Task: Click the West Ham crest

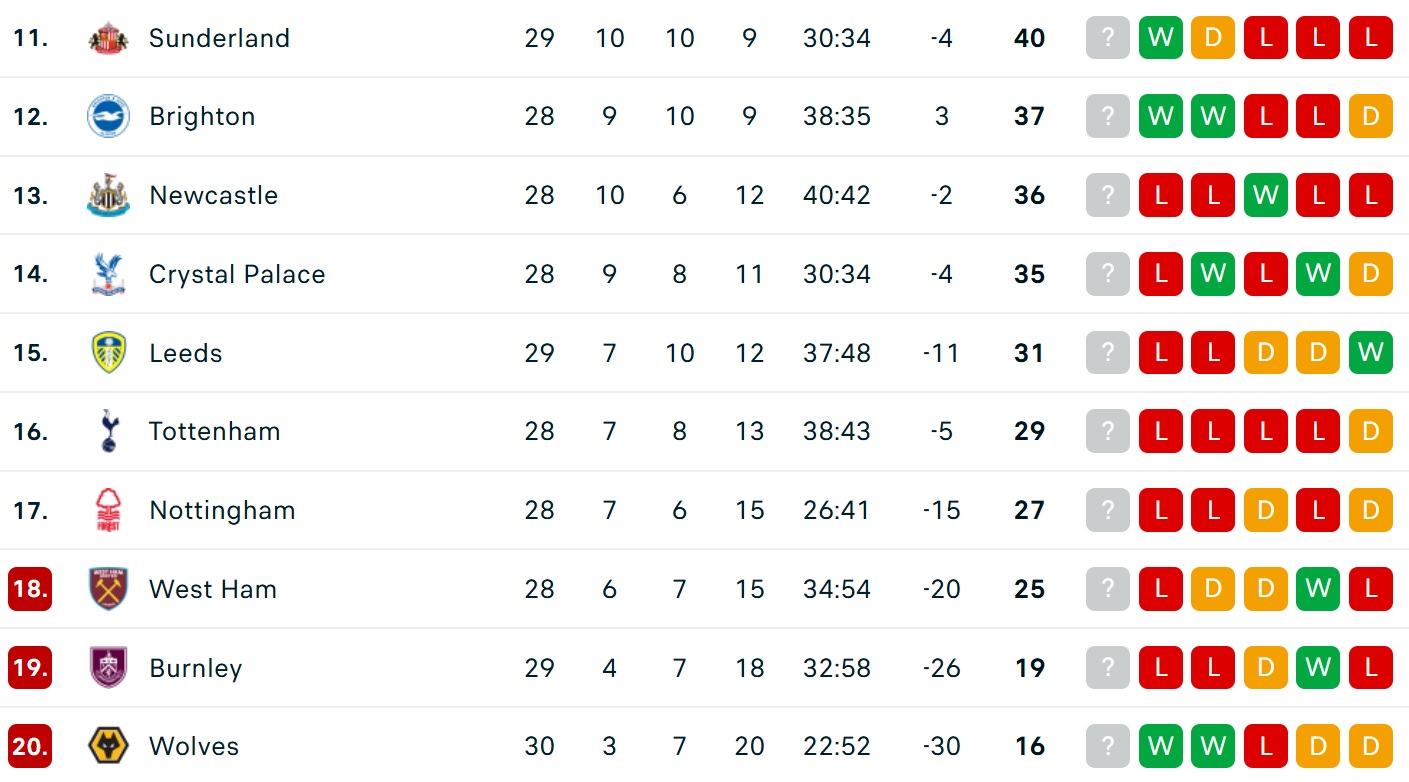Action: tap(108, 589)
